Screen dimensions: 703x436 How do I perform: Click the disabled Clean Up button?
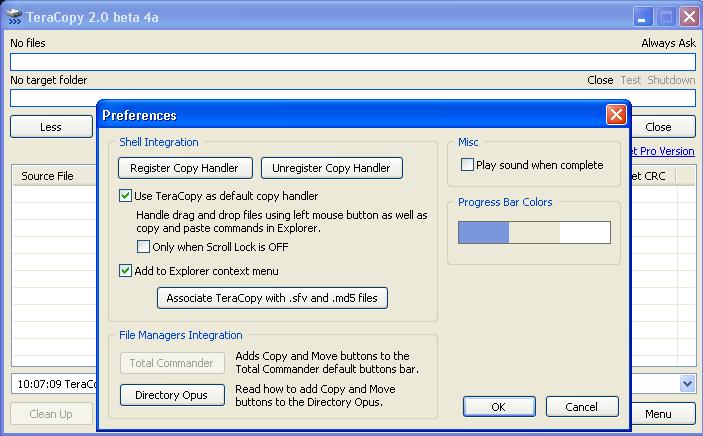click(51, 414)
